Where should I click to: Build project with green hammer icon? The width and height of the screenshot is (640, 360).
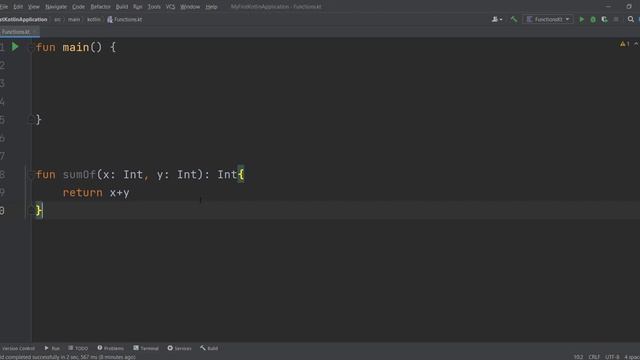[x=514, y=19]
